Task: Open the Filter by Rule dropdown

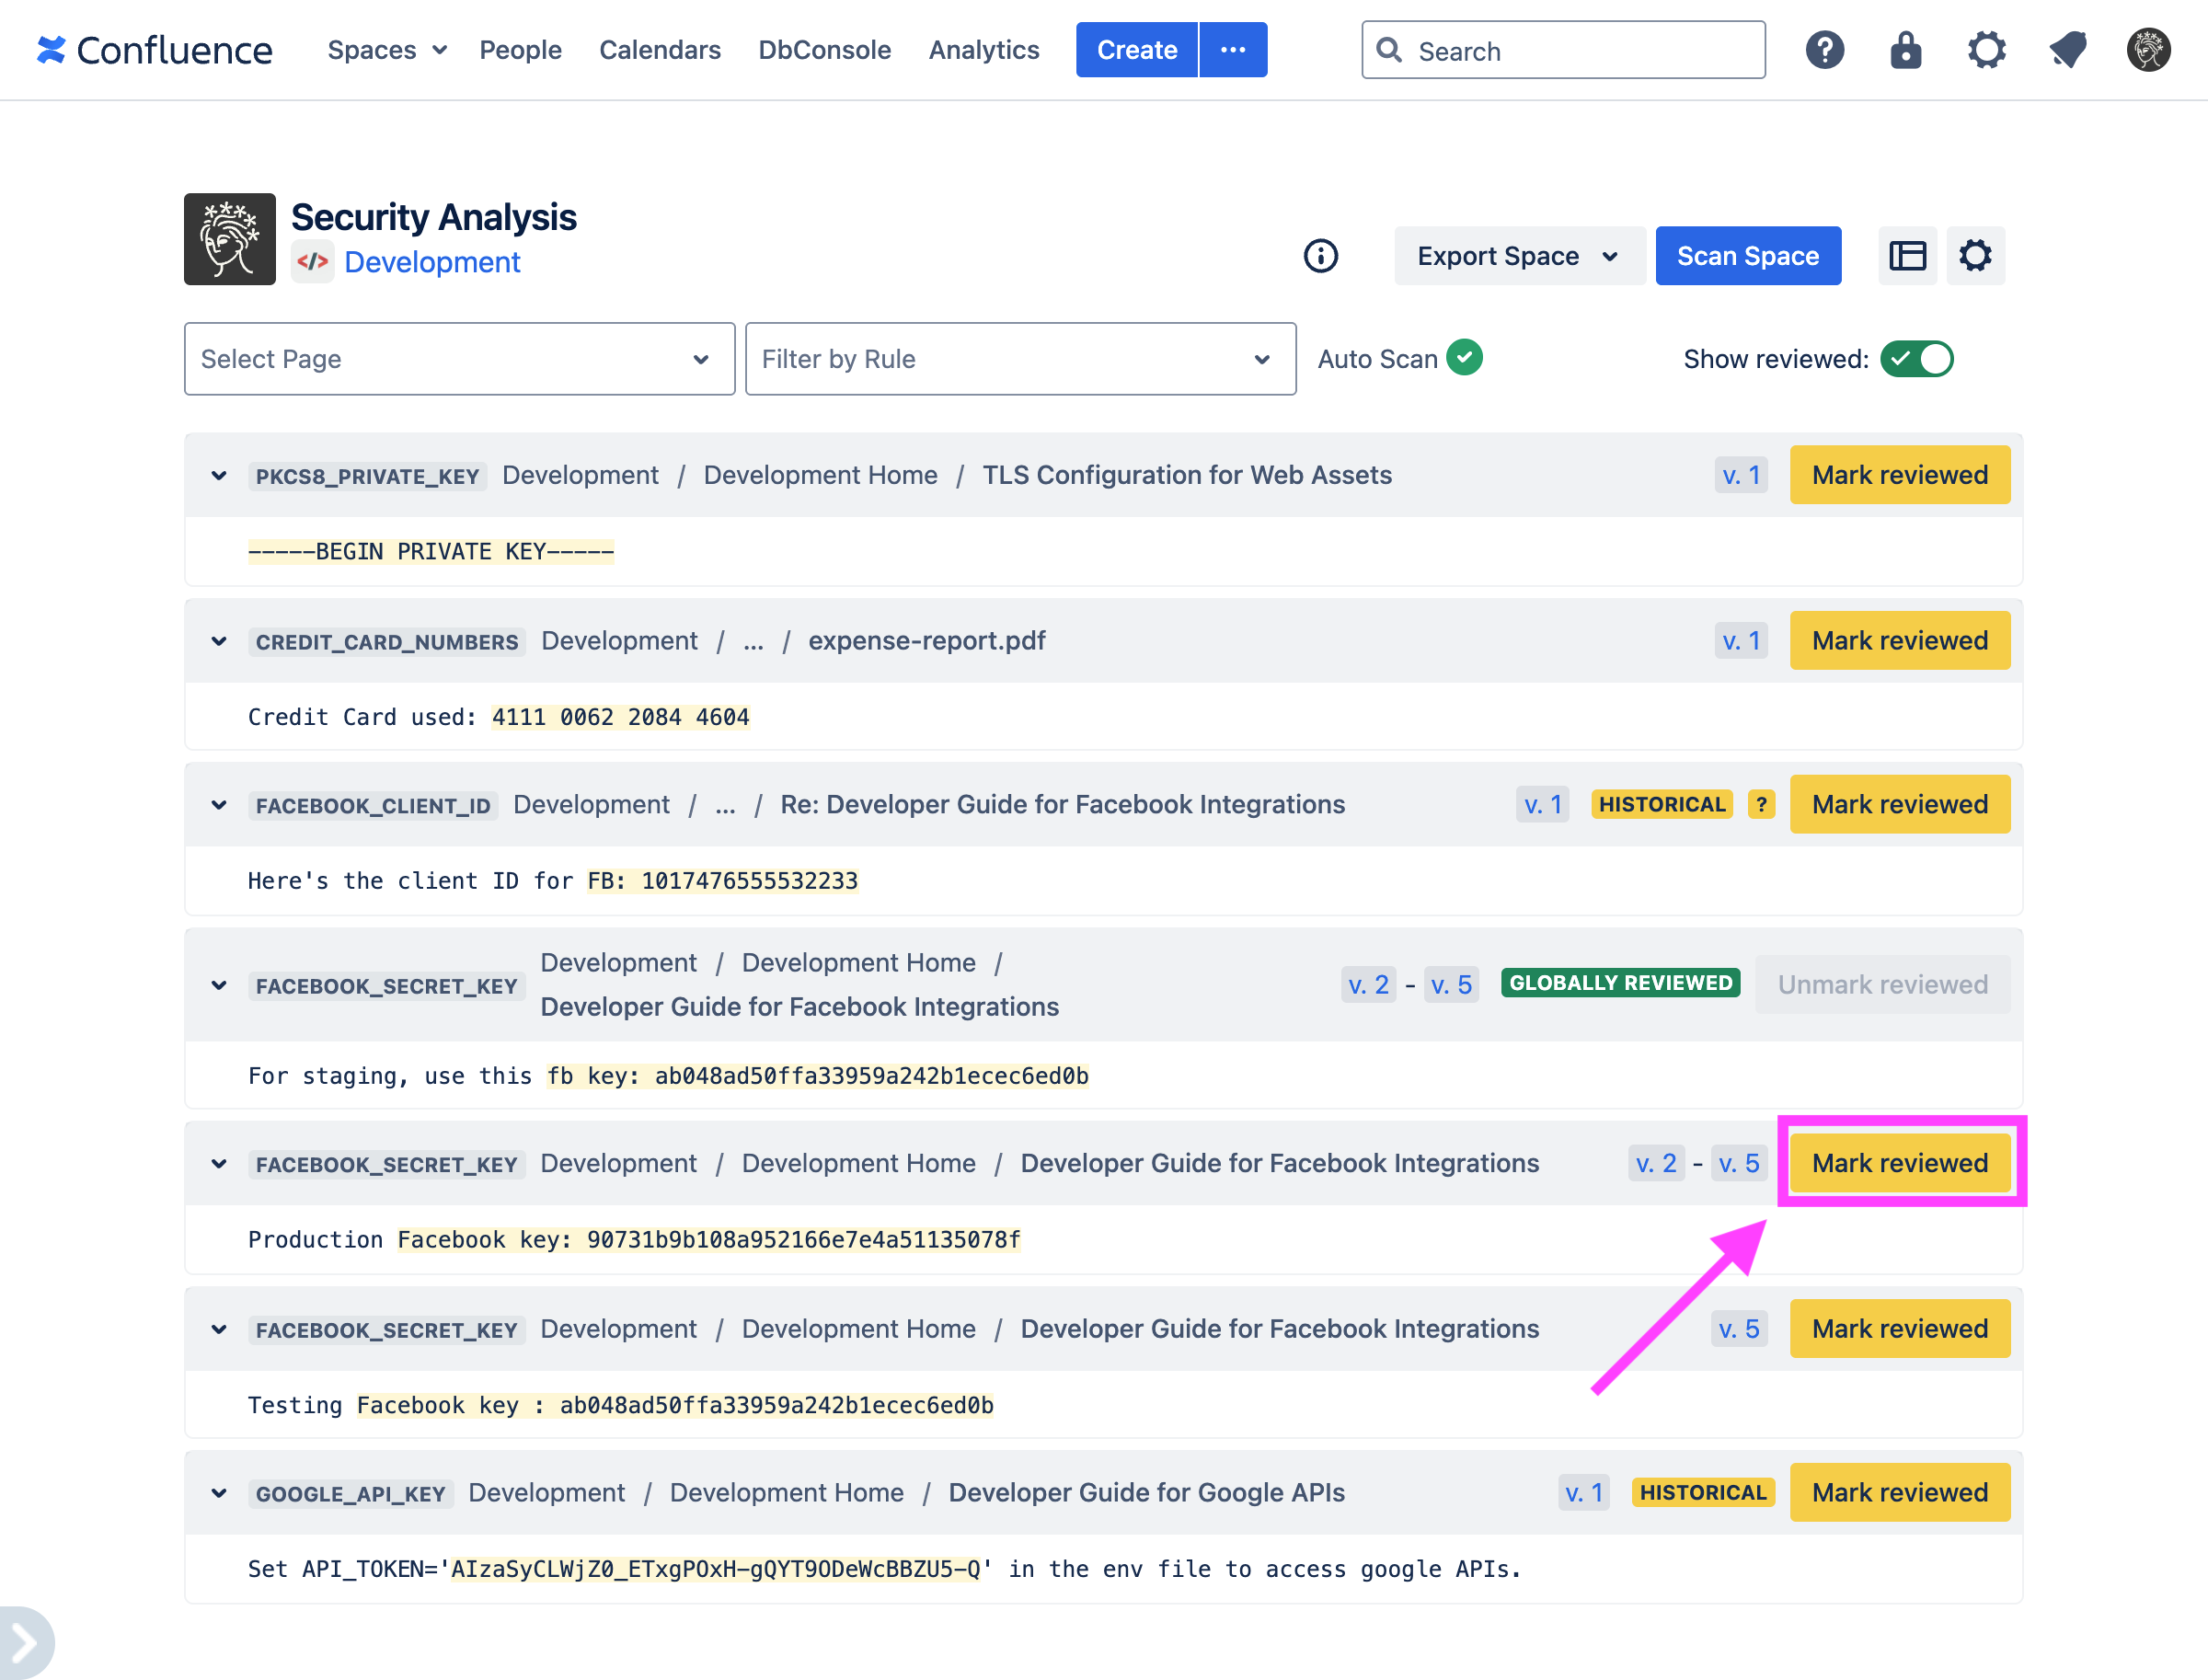Action: (1020, 359)
